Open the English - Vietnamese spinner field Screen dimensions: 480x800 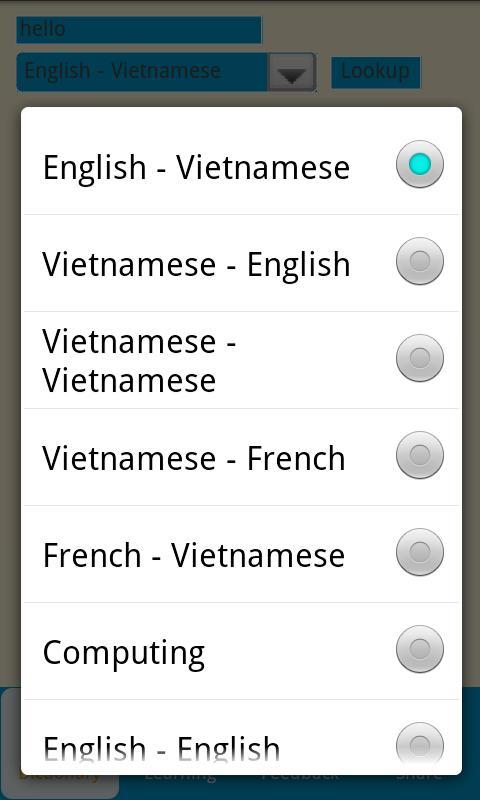pyautogui.click(x=166, y=72)
